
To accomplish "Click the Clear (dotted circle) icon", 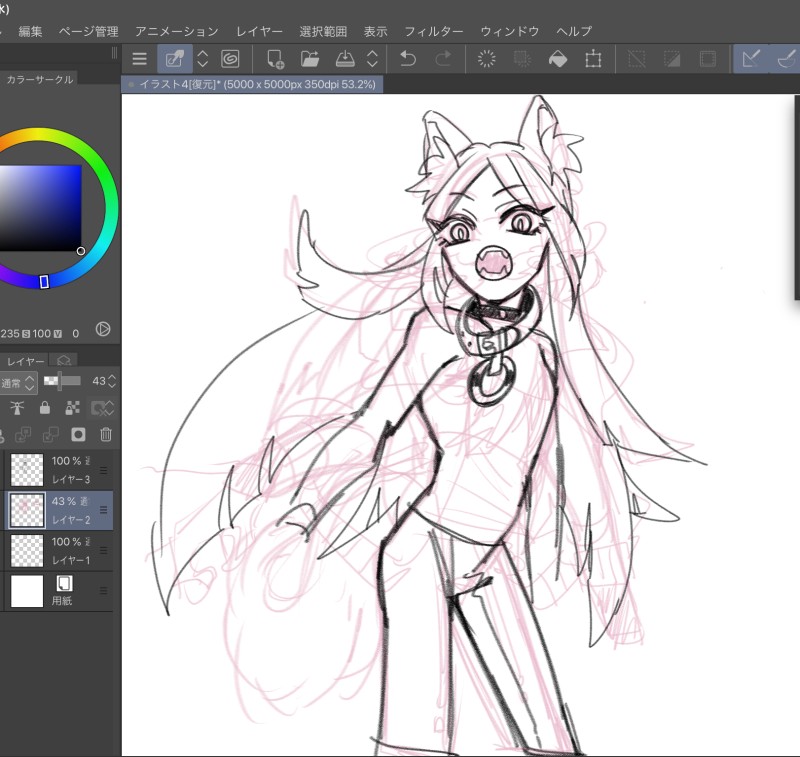I will [486, 59].
